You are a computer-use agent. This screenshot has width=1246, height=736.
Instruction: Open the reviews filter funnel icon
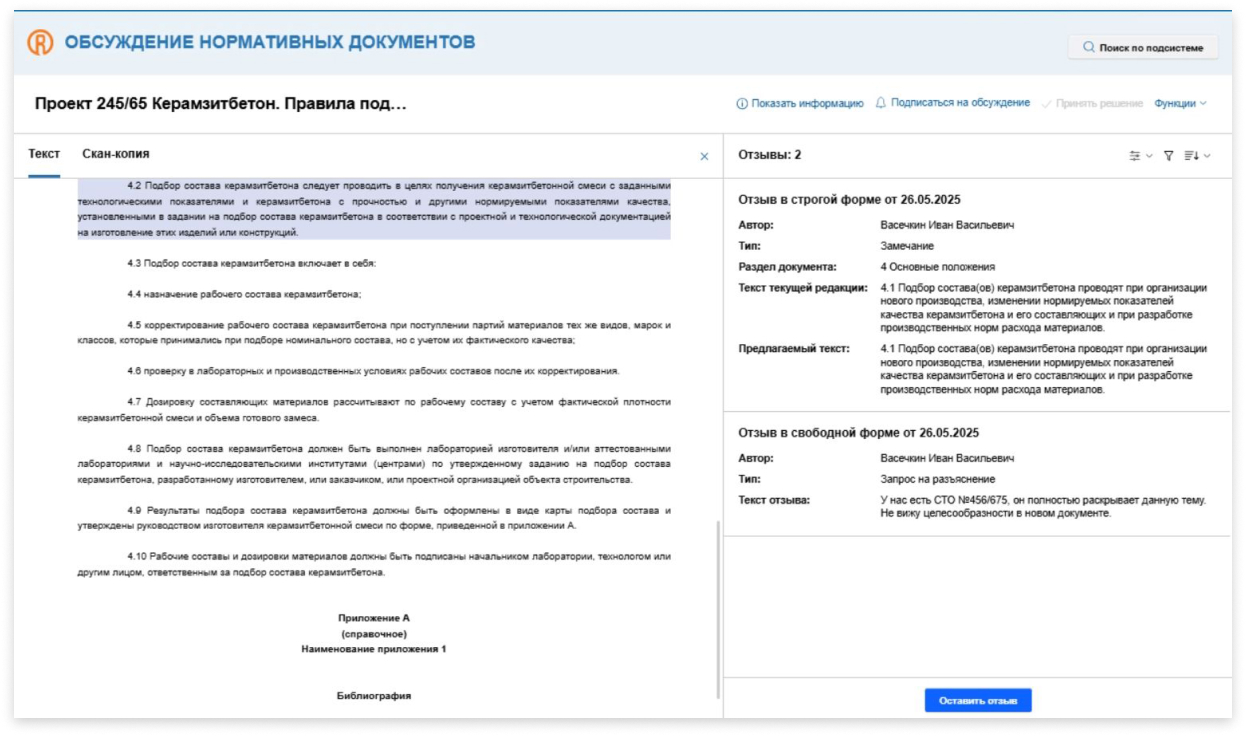point(1168,156)
